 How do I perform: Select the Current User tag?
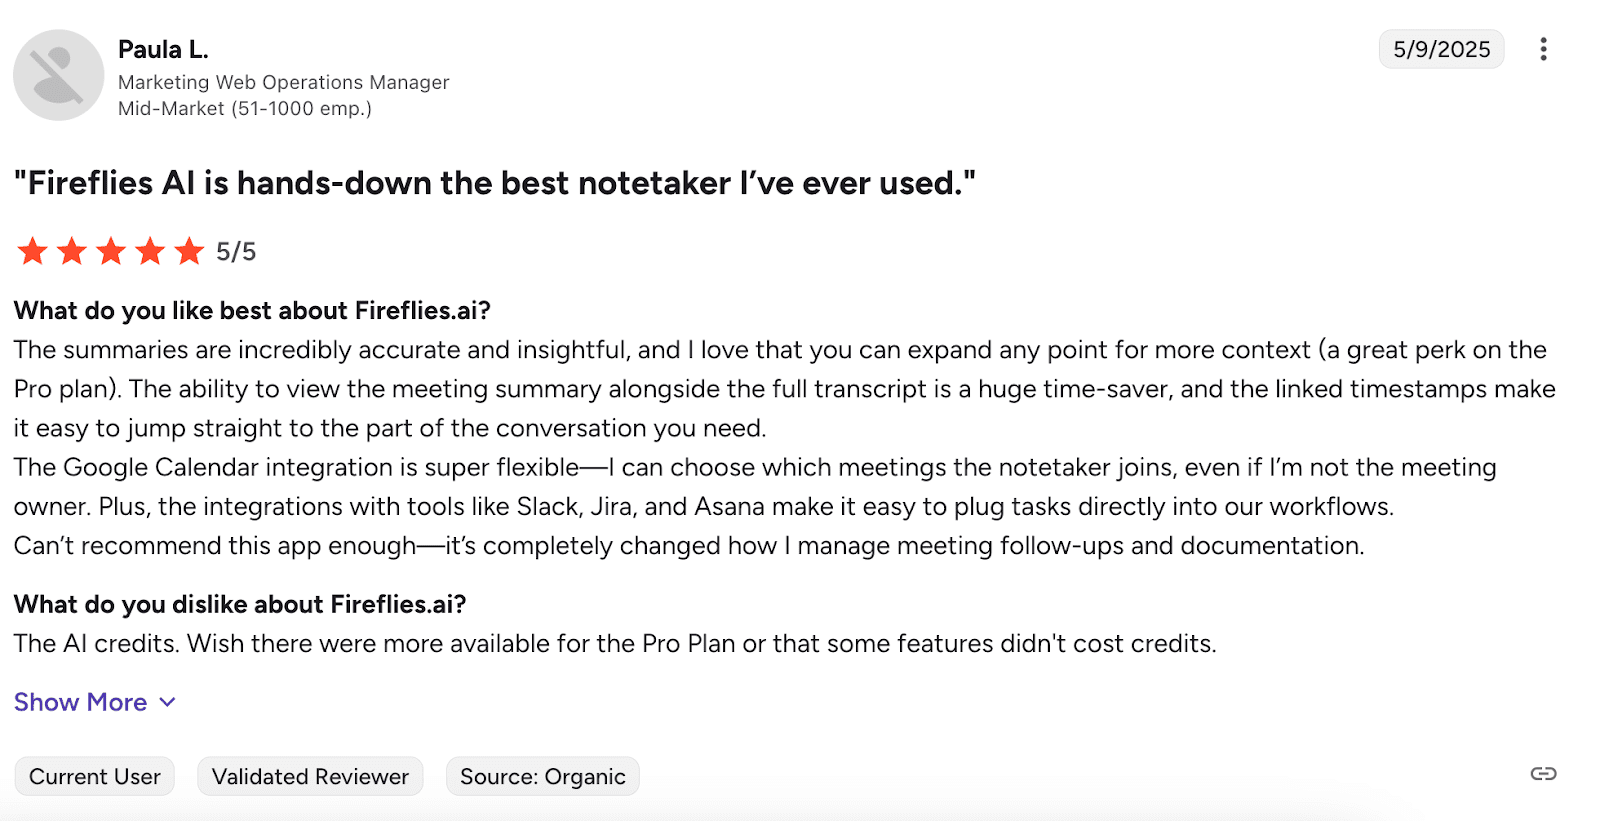(95, 777)
